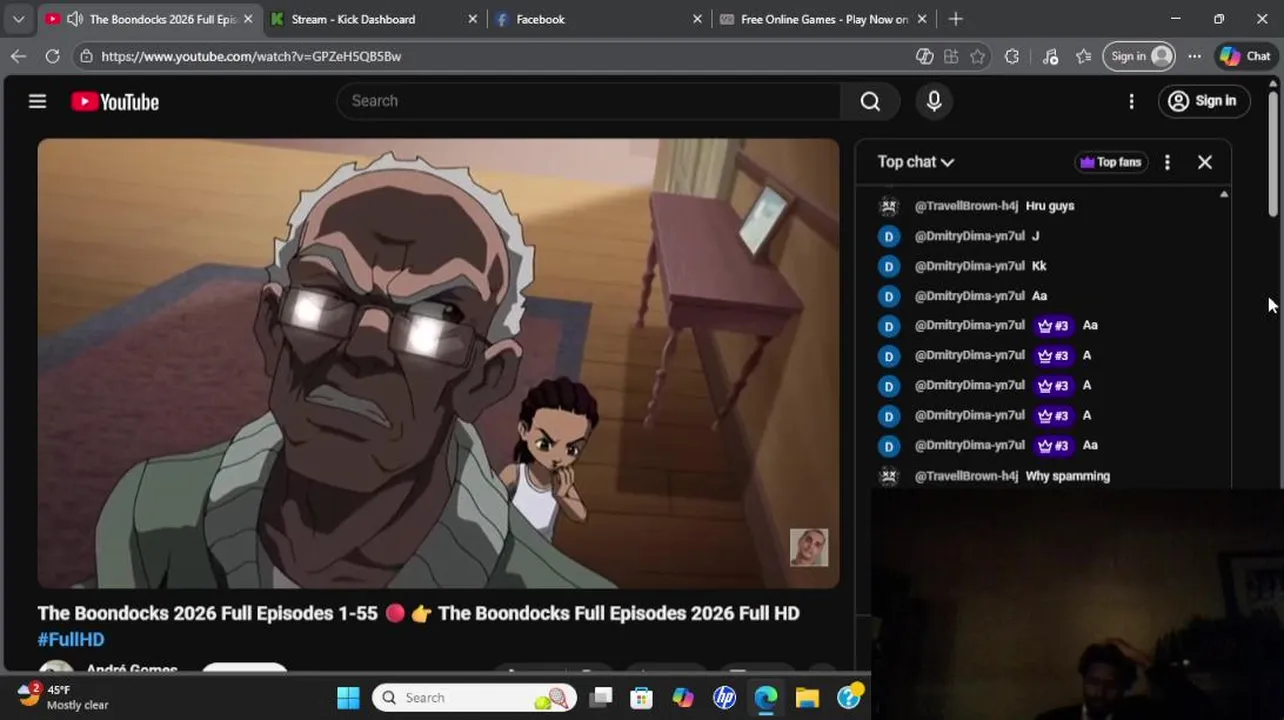Click the YouTube search magnifier button
Image resolution: width=1284 pixels, height=720 pixels.
[x=870, y=101]
